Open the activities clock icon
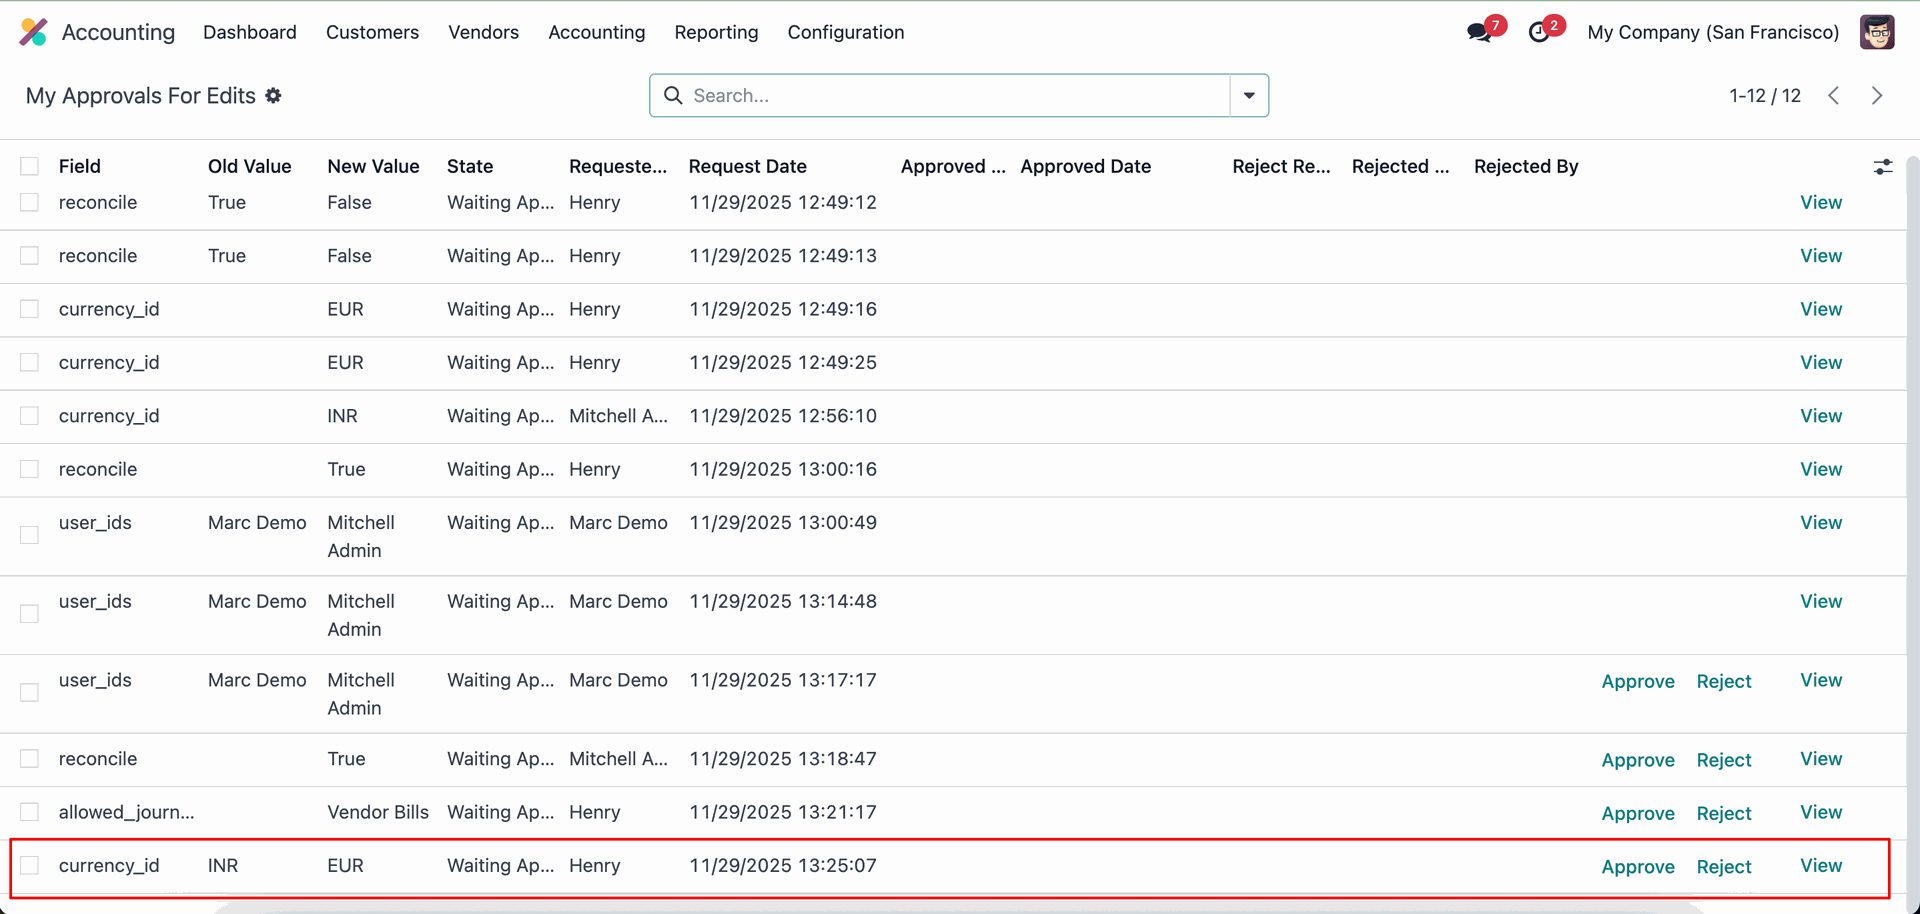Viewport: 1920px width, 914px height. point(1539,32)
